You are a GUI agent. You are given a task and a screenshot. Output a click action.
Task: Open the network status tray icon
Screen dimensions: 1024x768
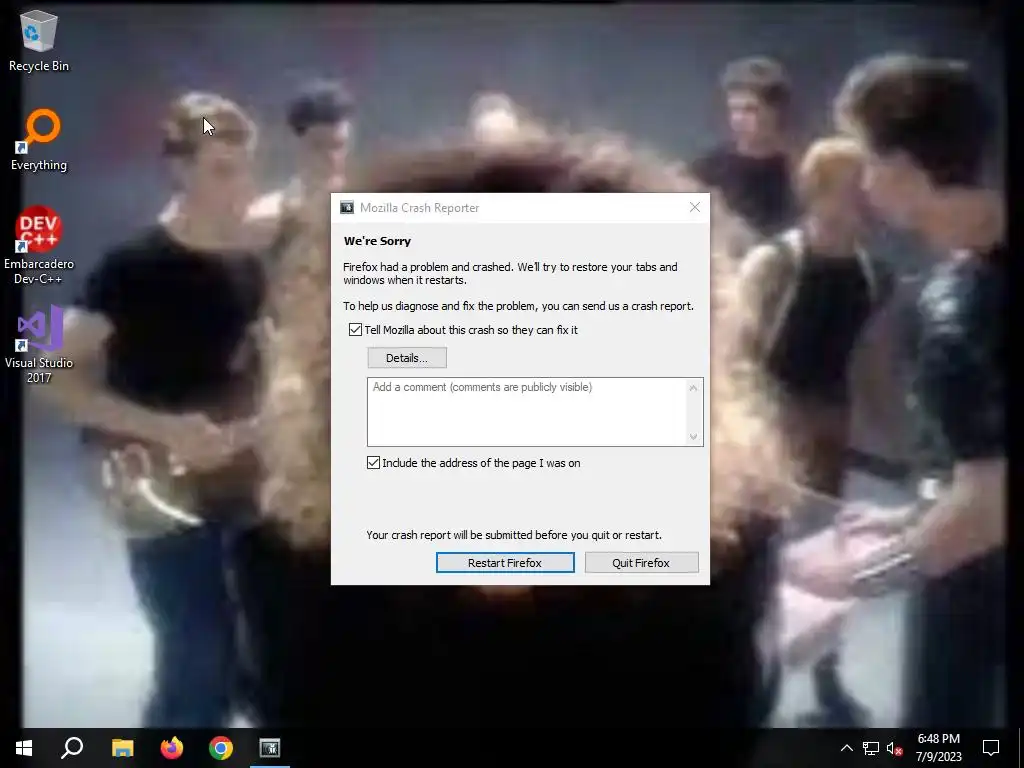(x=871, y=748)
